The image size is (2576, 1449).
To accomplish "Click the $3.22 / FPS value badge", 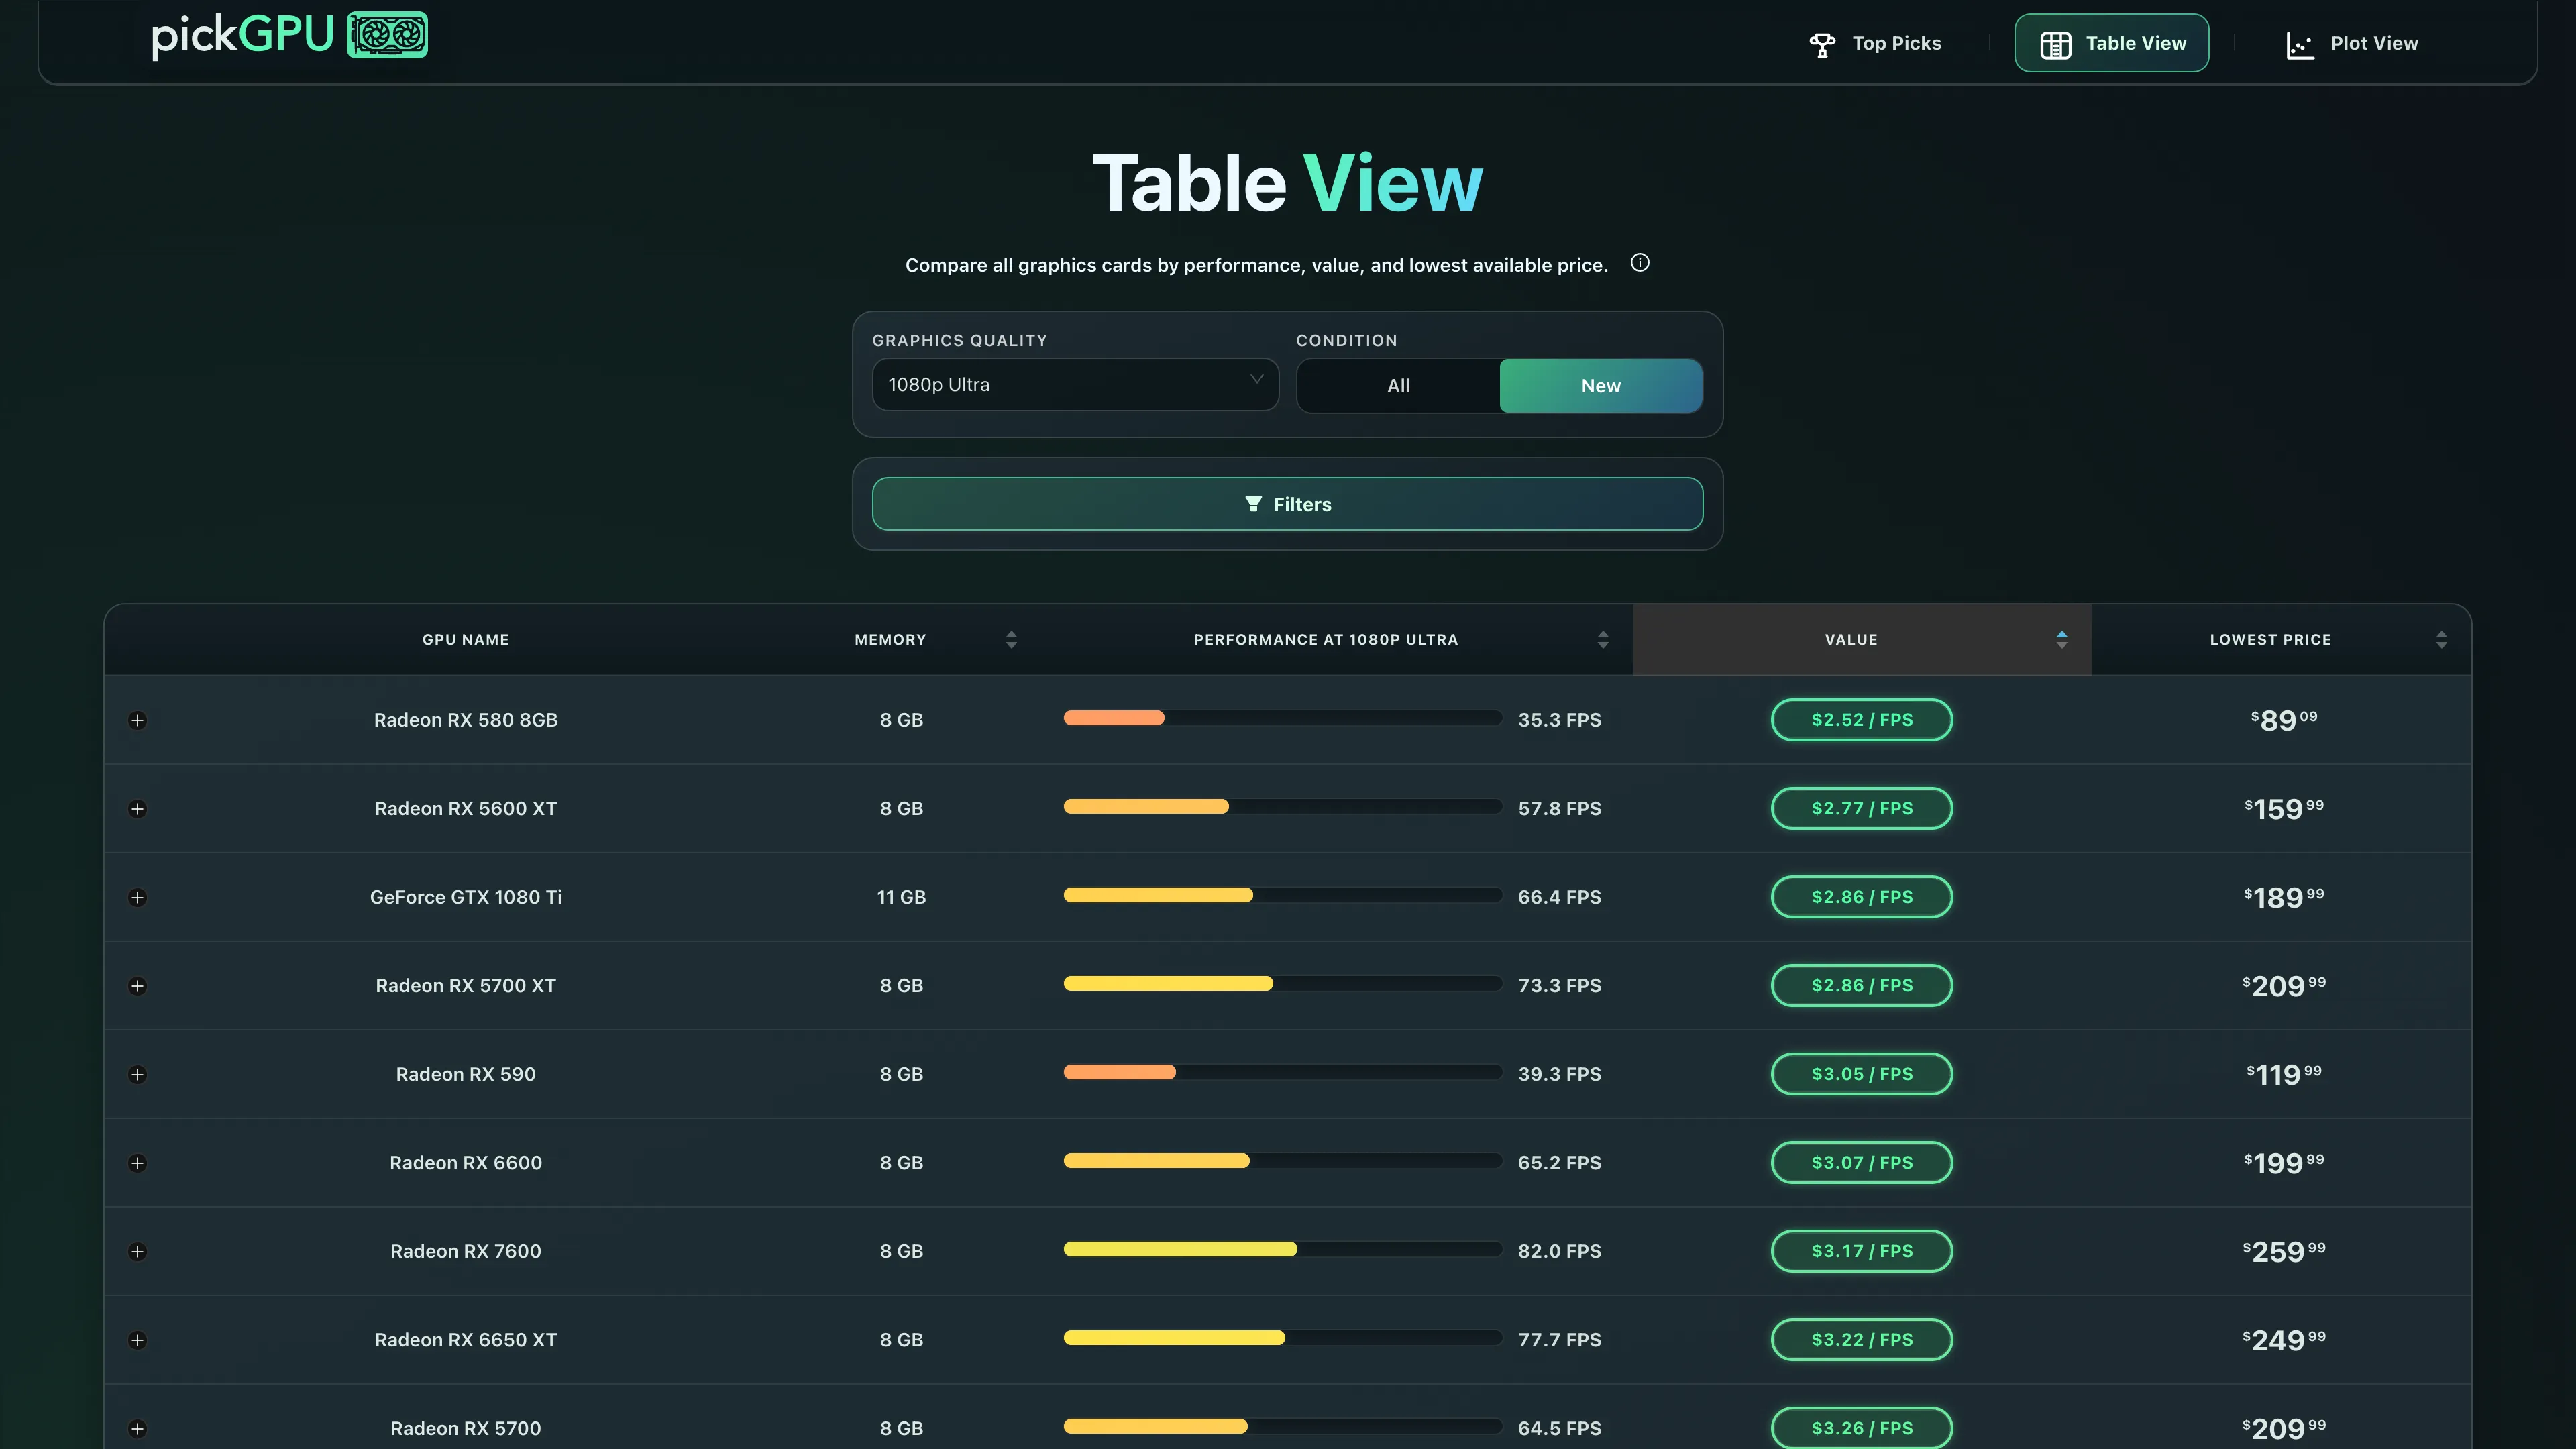I will tap(1862, 1339).
